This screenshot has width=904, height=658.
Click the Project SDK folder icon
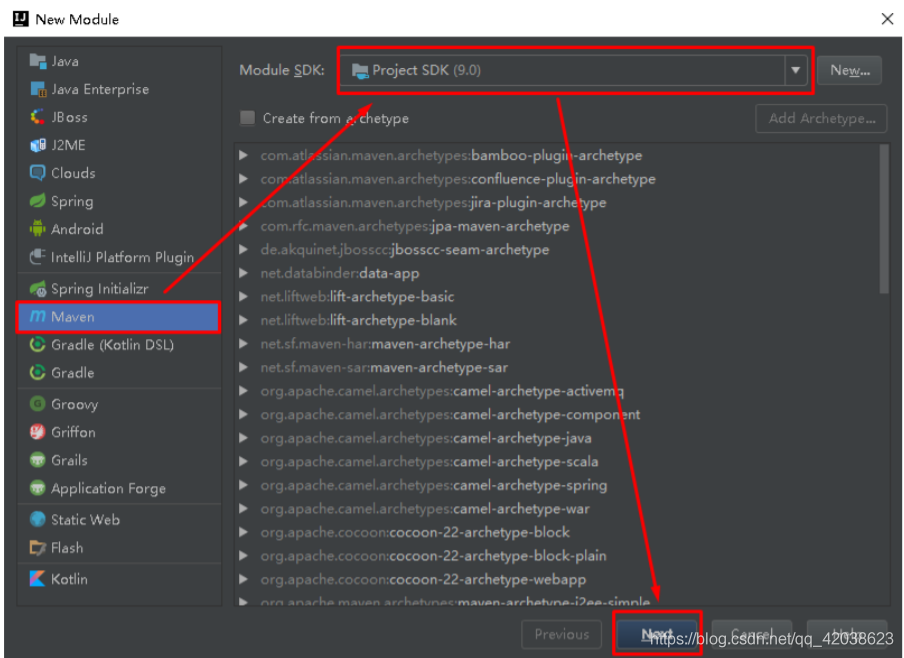[x=360, y=71]
